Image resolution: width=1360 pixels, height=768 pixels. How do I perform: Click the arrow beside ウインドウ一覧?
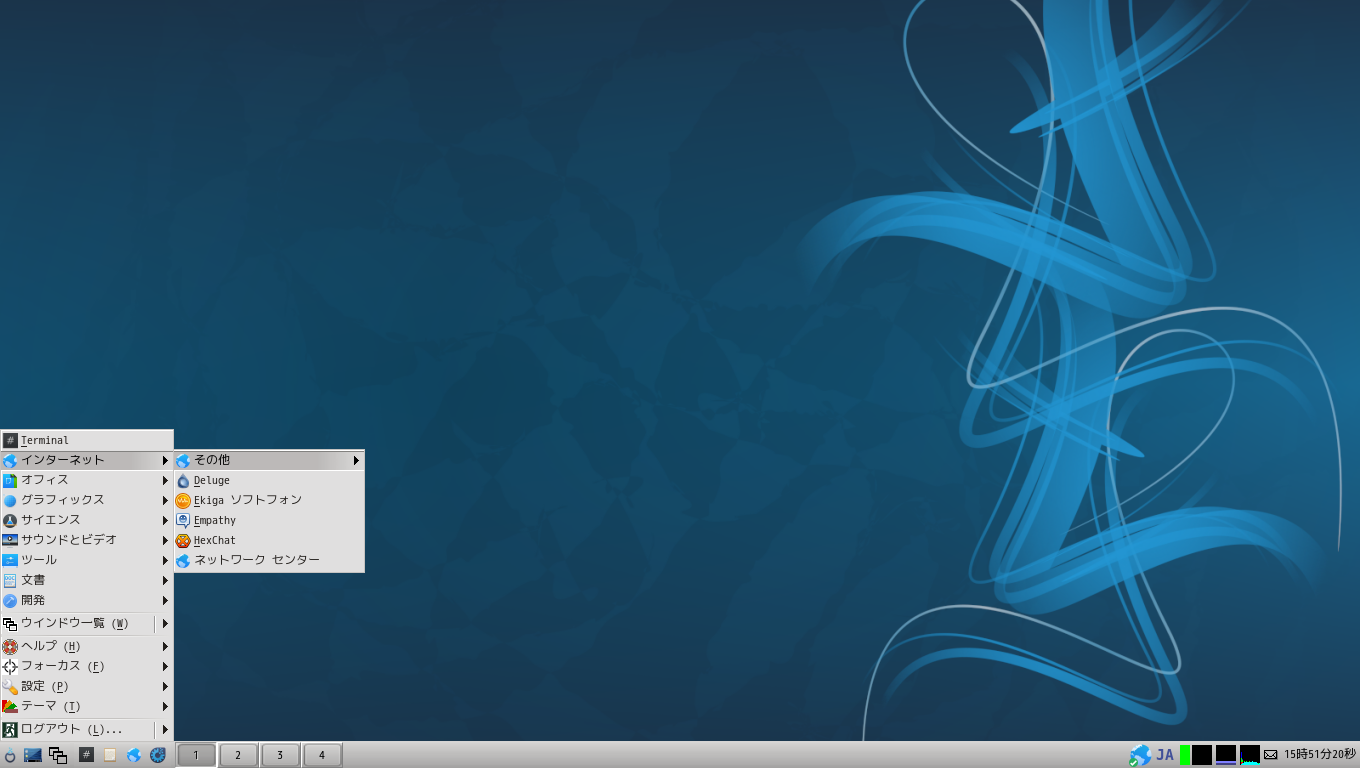[x=165, y=623]
